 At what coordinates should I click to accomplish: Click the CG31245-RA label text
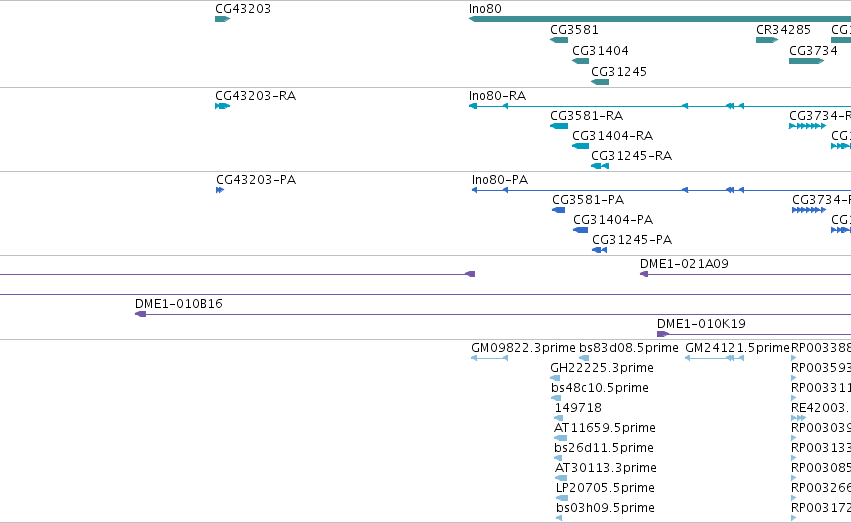tap(631, 156)
